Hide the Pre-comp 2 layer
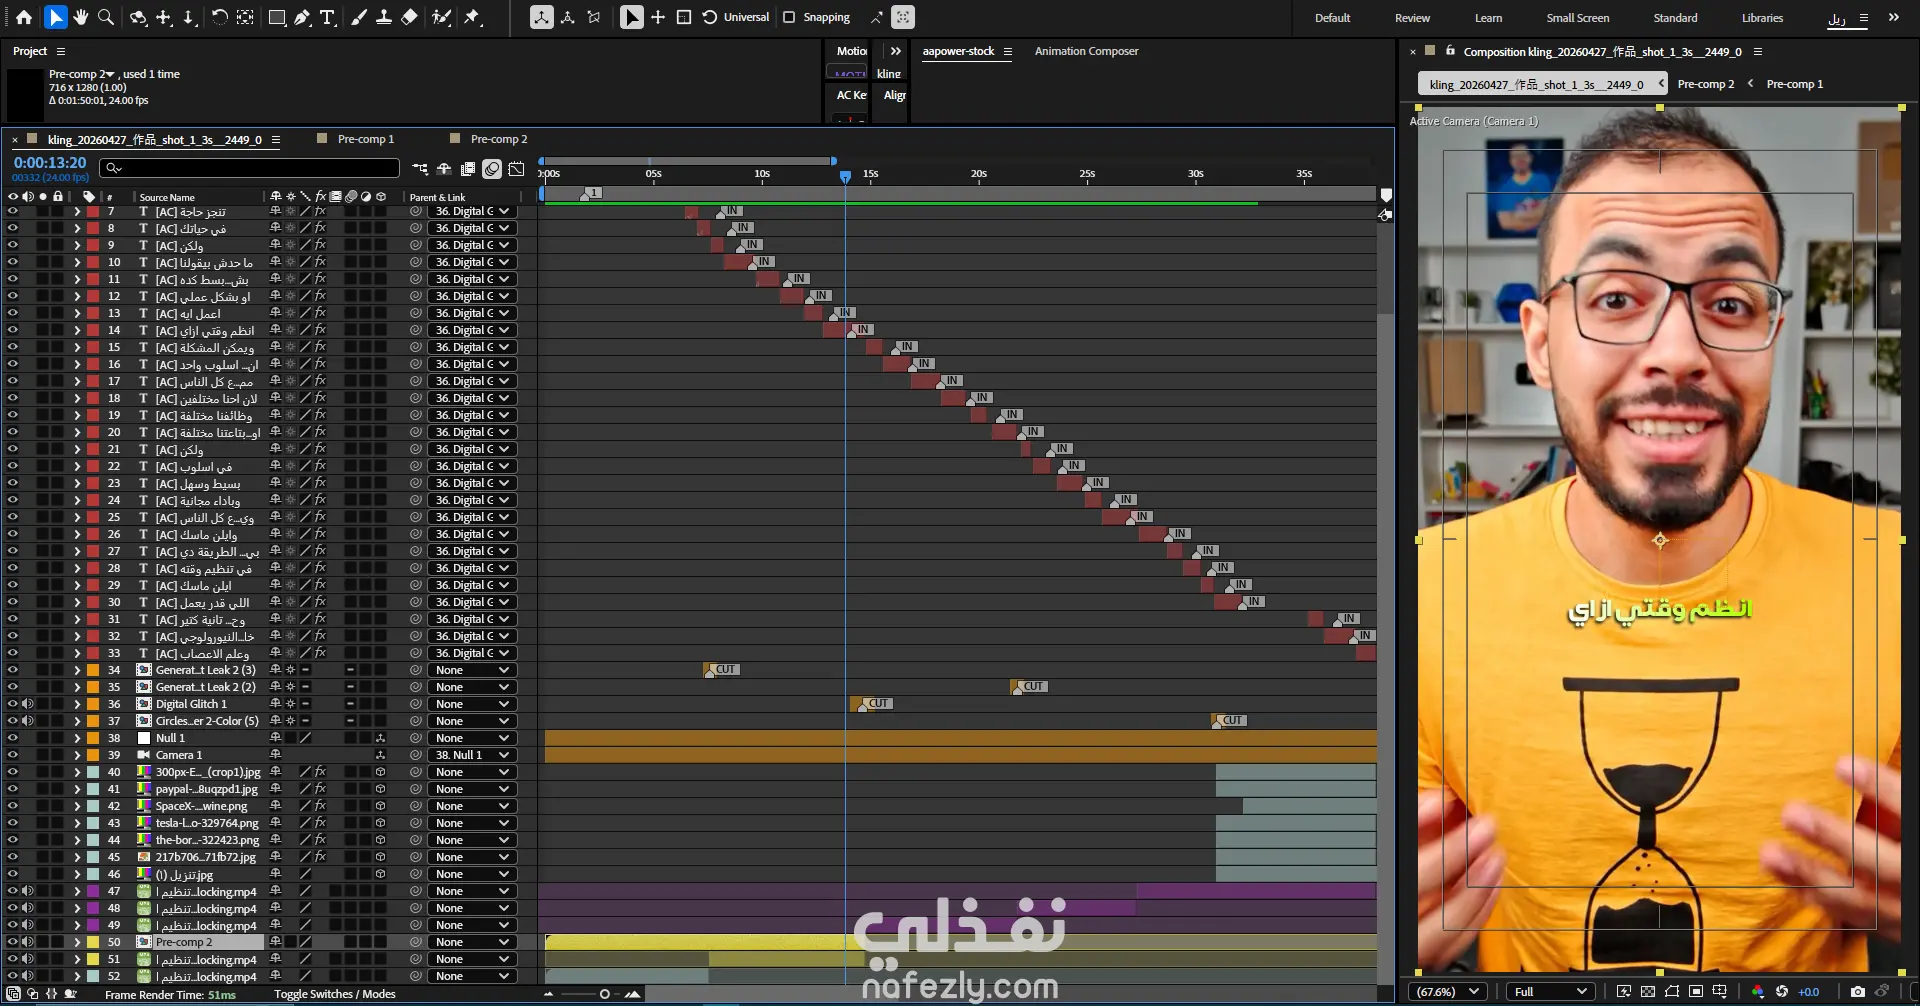Image resolution: width=1920 pixels, height=1006 pixels. pos(13,942)
